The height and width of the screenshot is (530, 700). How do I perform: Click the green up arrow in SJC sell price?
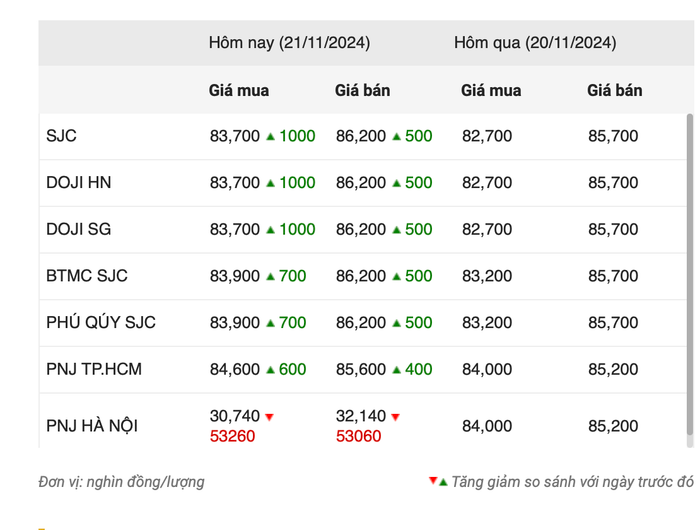[x=396, y=136]
